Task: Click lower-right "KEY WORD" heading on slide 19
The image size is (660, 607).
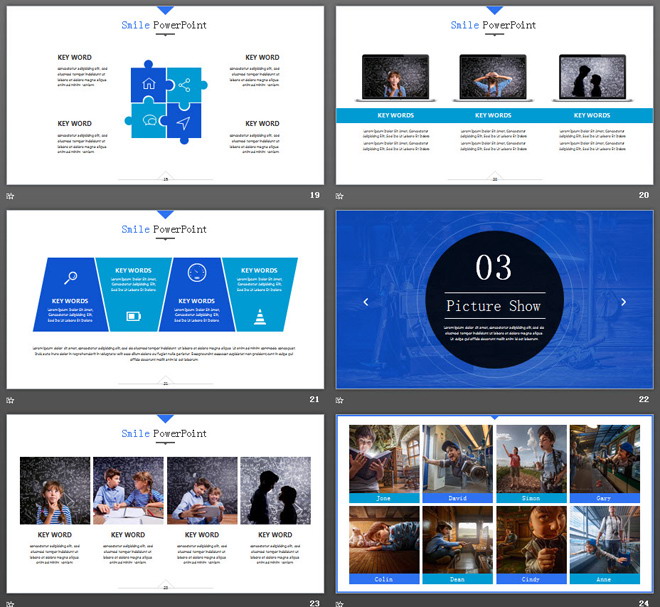Action: pos(262,123)
